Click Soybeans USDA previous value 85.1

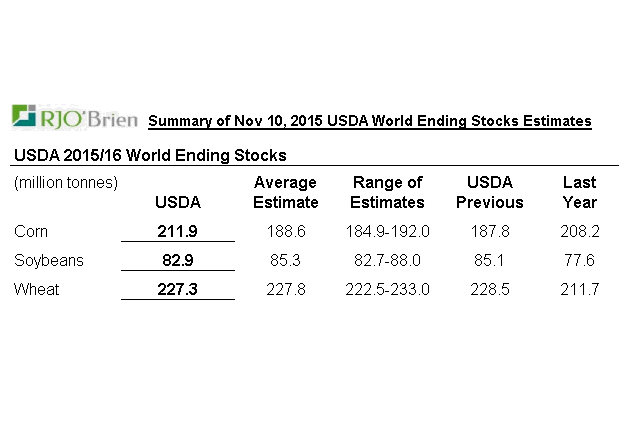(490, 260)
